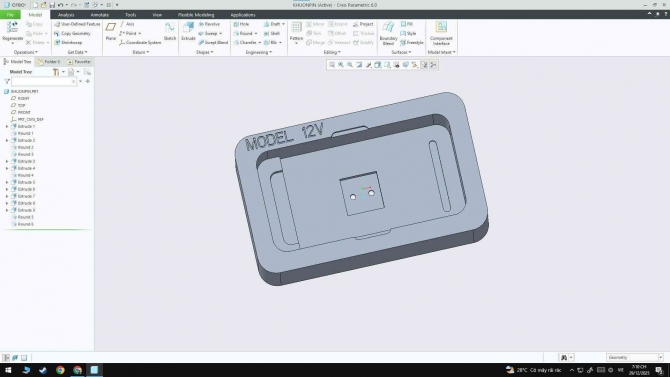Switch to Flexible Modeling tab

[x=196, y=15]
